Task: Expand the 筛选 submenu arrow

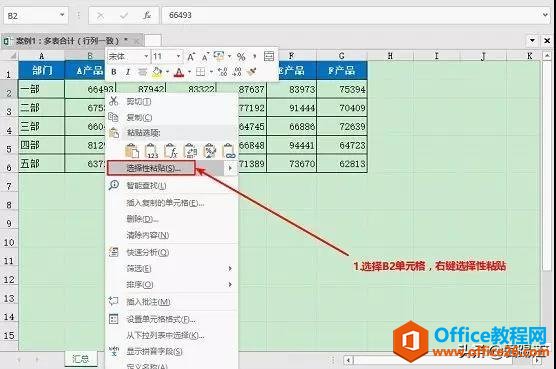Action: [230, 269]
